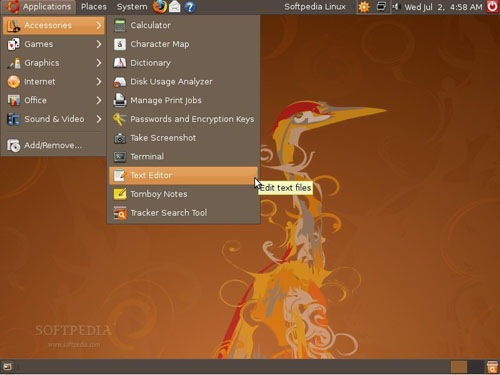Click the Sound & Video film icon
Viewport: 500px width, 375px height.
coord(14,119)
